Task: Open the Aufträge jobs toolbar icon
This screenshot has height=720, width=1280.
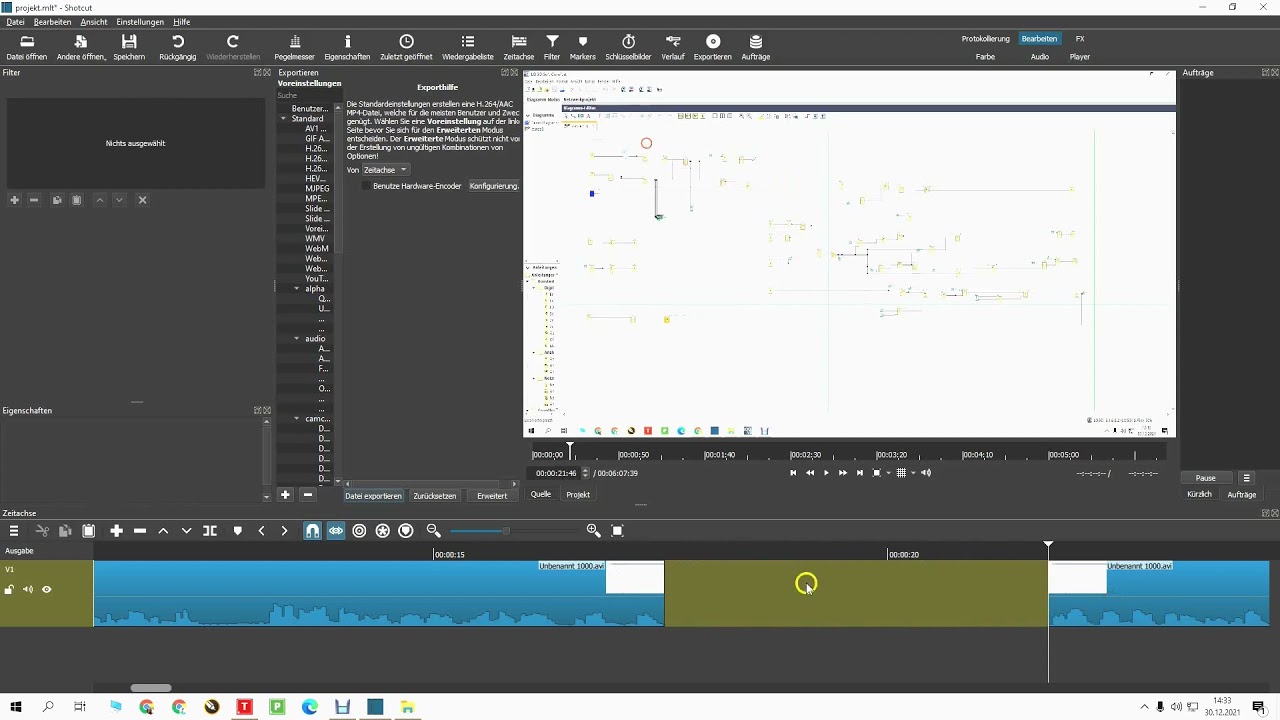Action: [756, 47]
